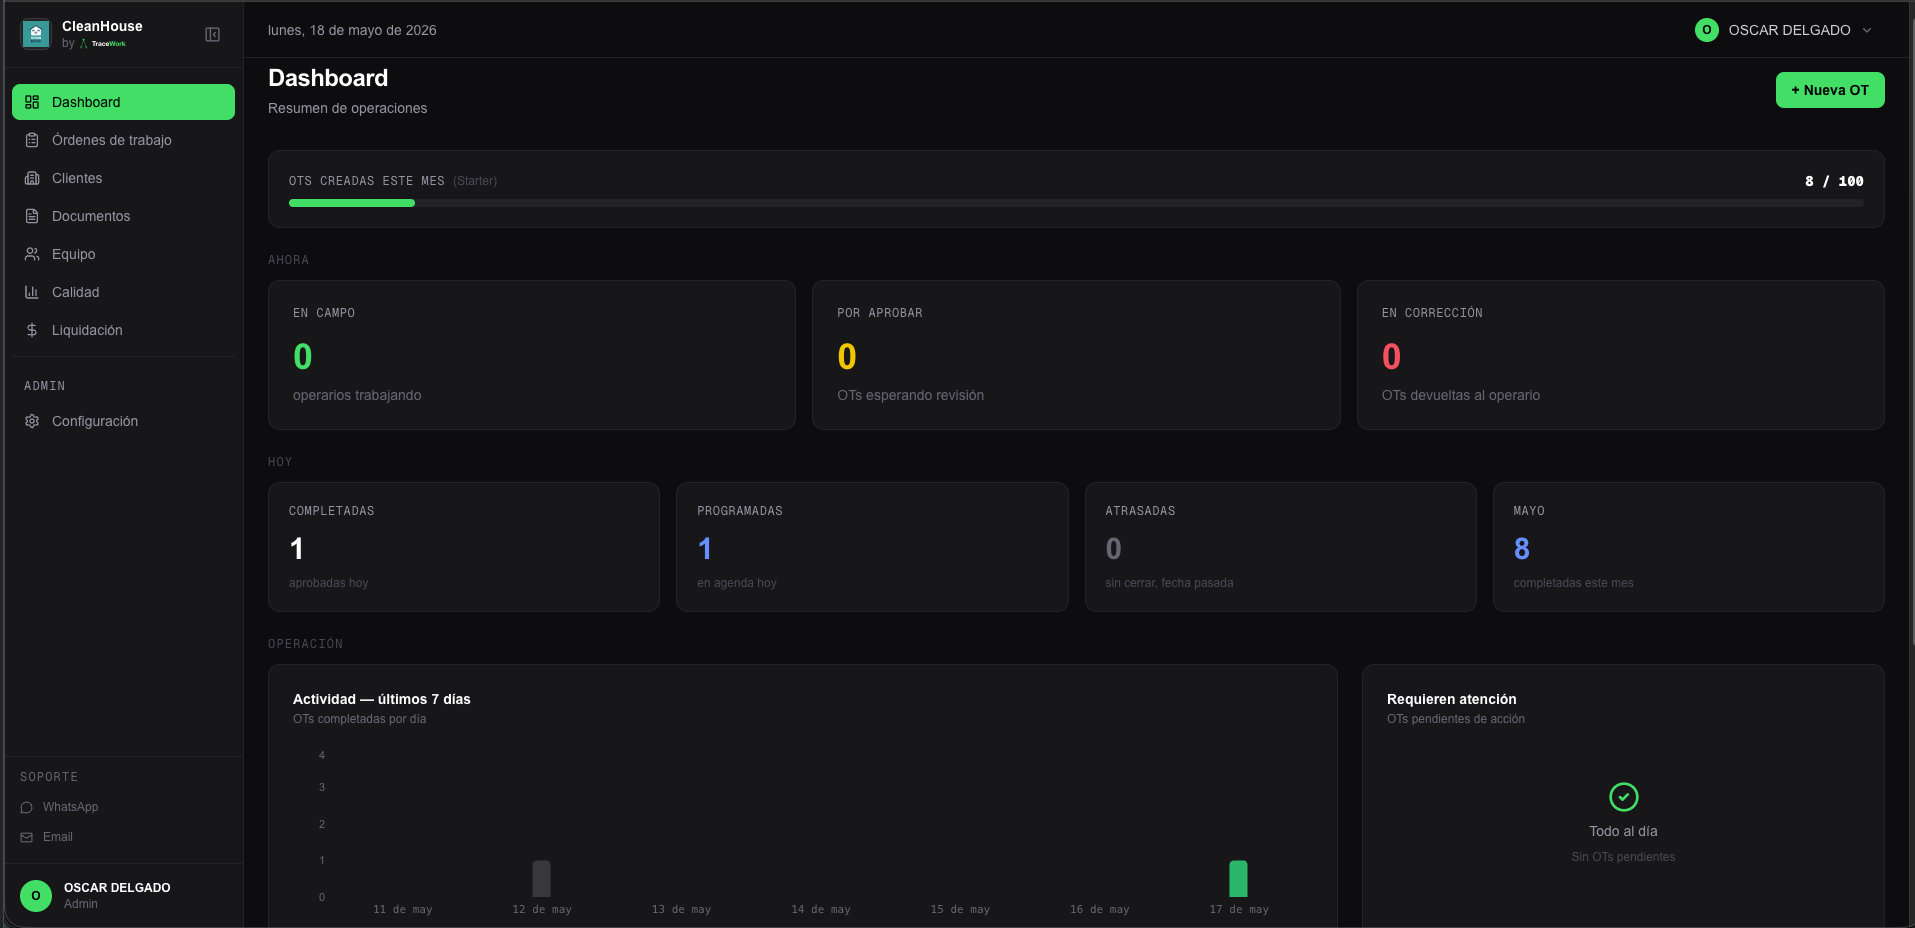Go to Órdenes de trabajo

[123, 140]
